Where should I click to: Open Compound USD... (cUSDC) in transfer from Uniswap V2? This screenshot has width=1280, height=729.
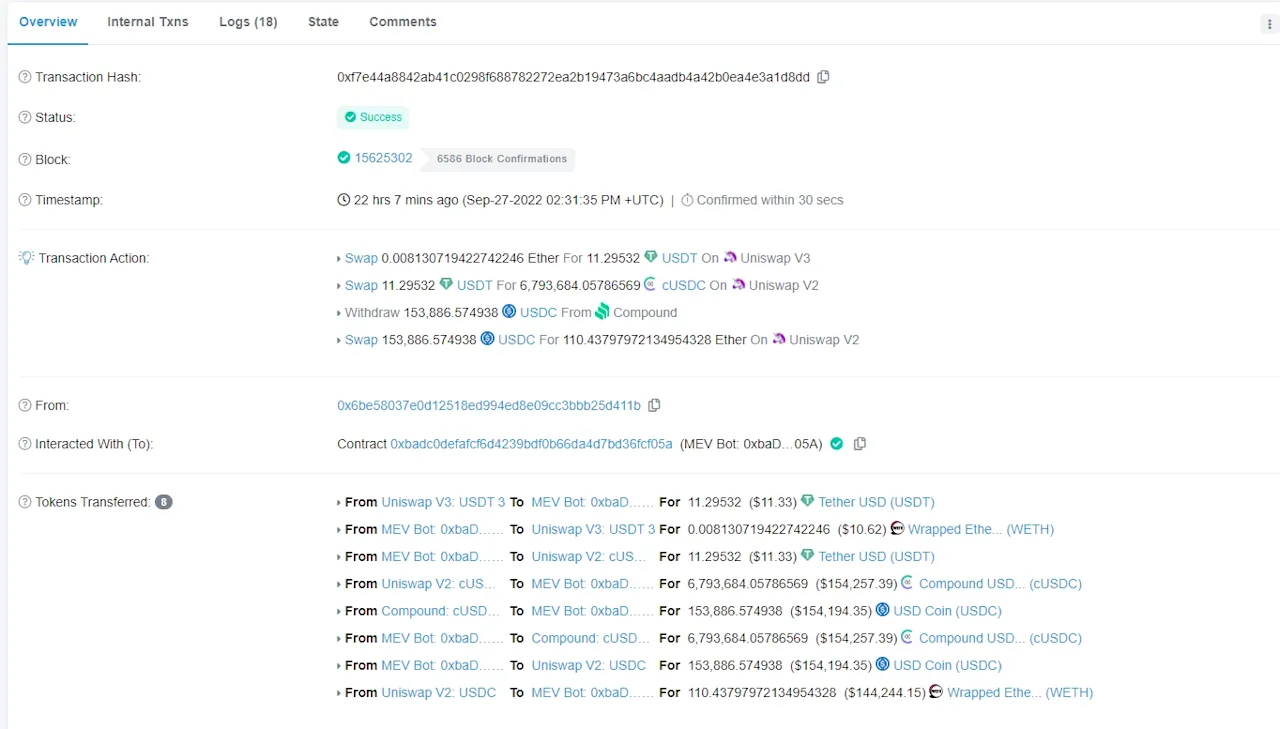click(x=1000, y=583)
